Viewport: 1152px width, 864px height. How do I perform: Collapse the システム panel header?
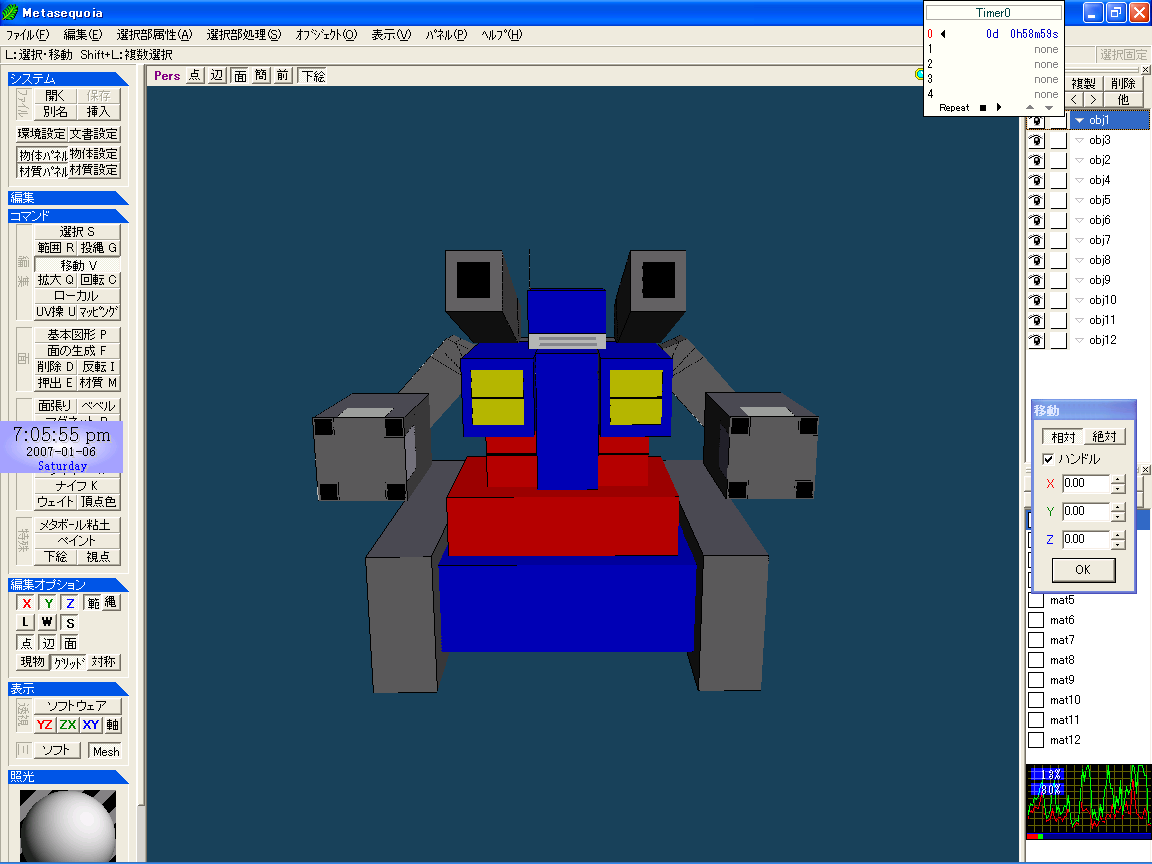[68, 79]
